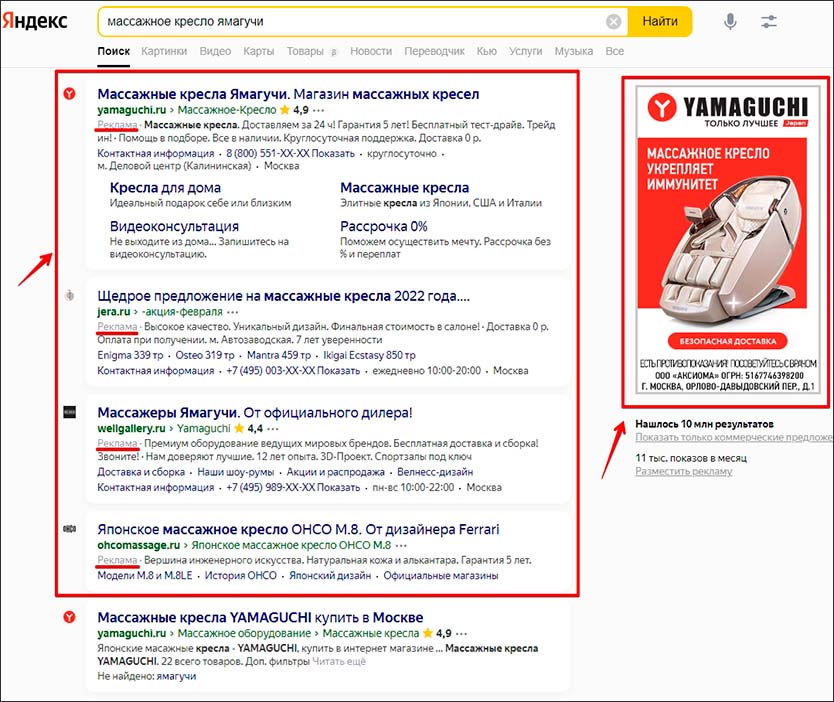The height and width of the screenshot is (702, 834).
Task: Switch to the Товары tab
Action: 305,51
